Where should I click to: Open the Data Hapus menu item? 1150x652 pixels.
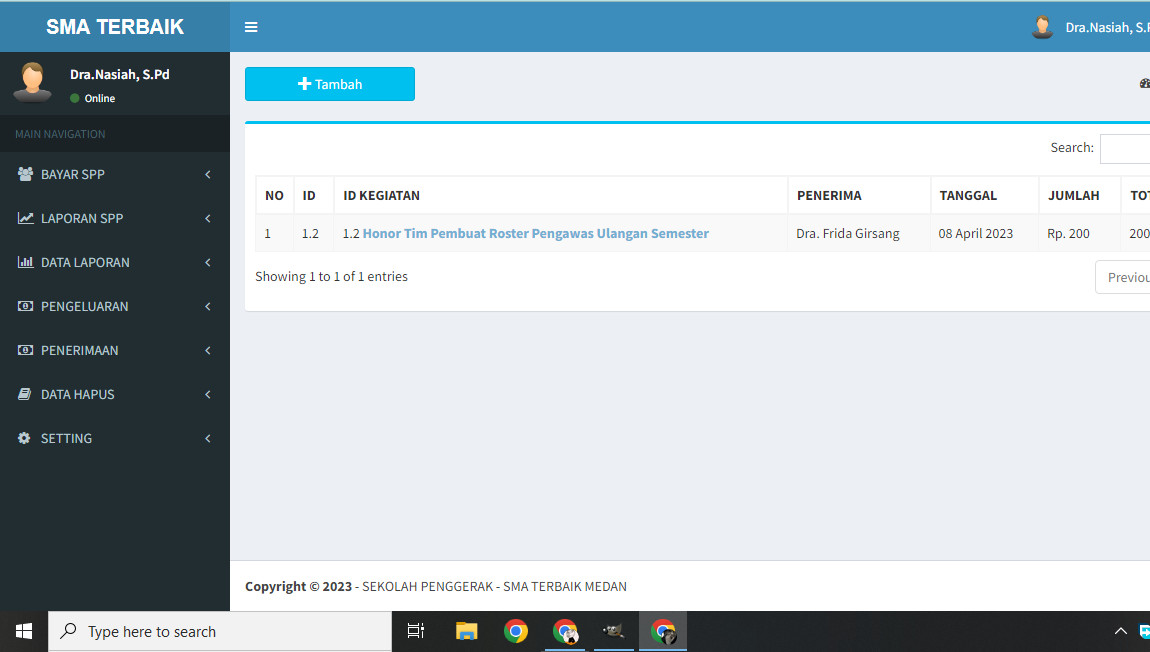(78, 394)
